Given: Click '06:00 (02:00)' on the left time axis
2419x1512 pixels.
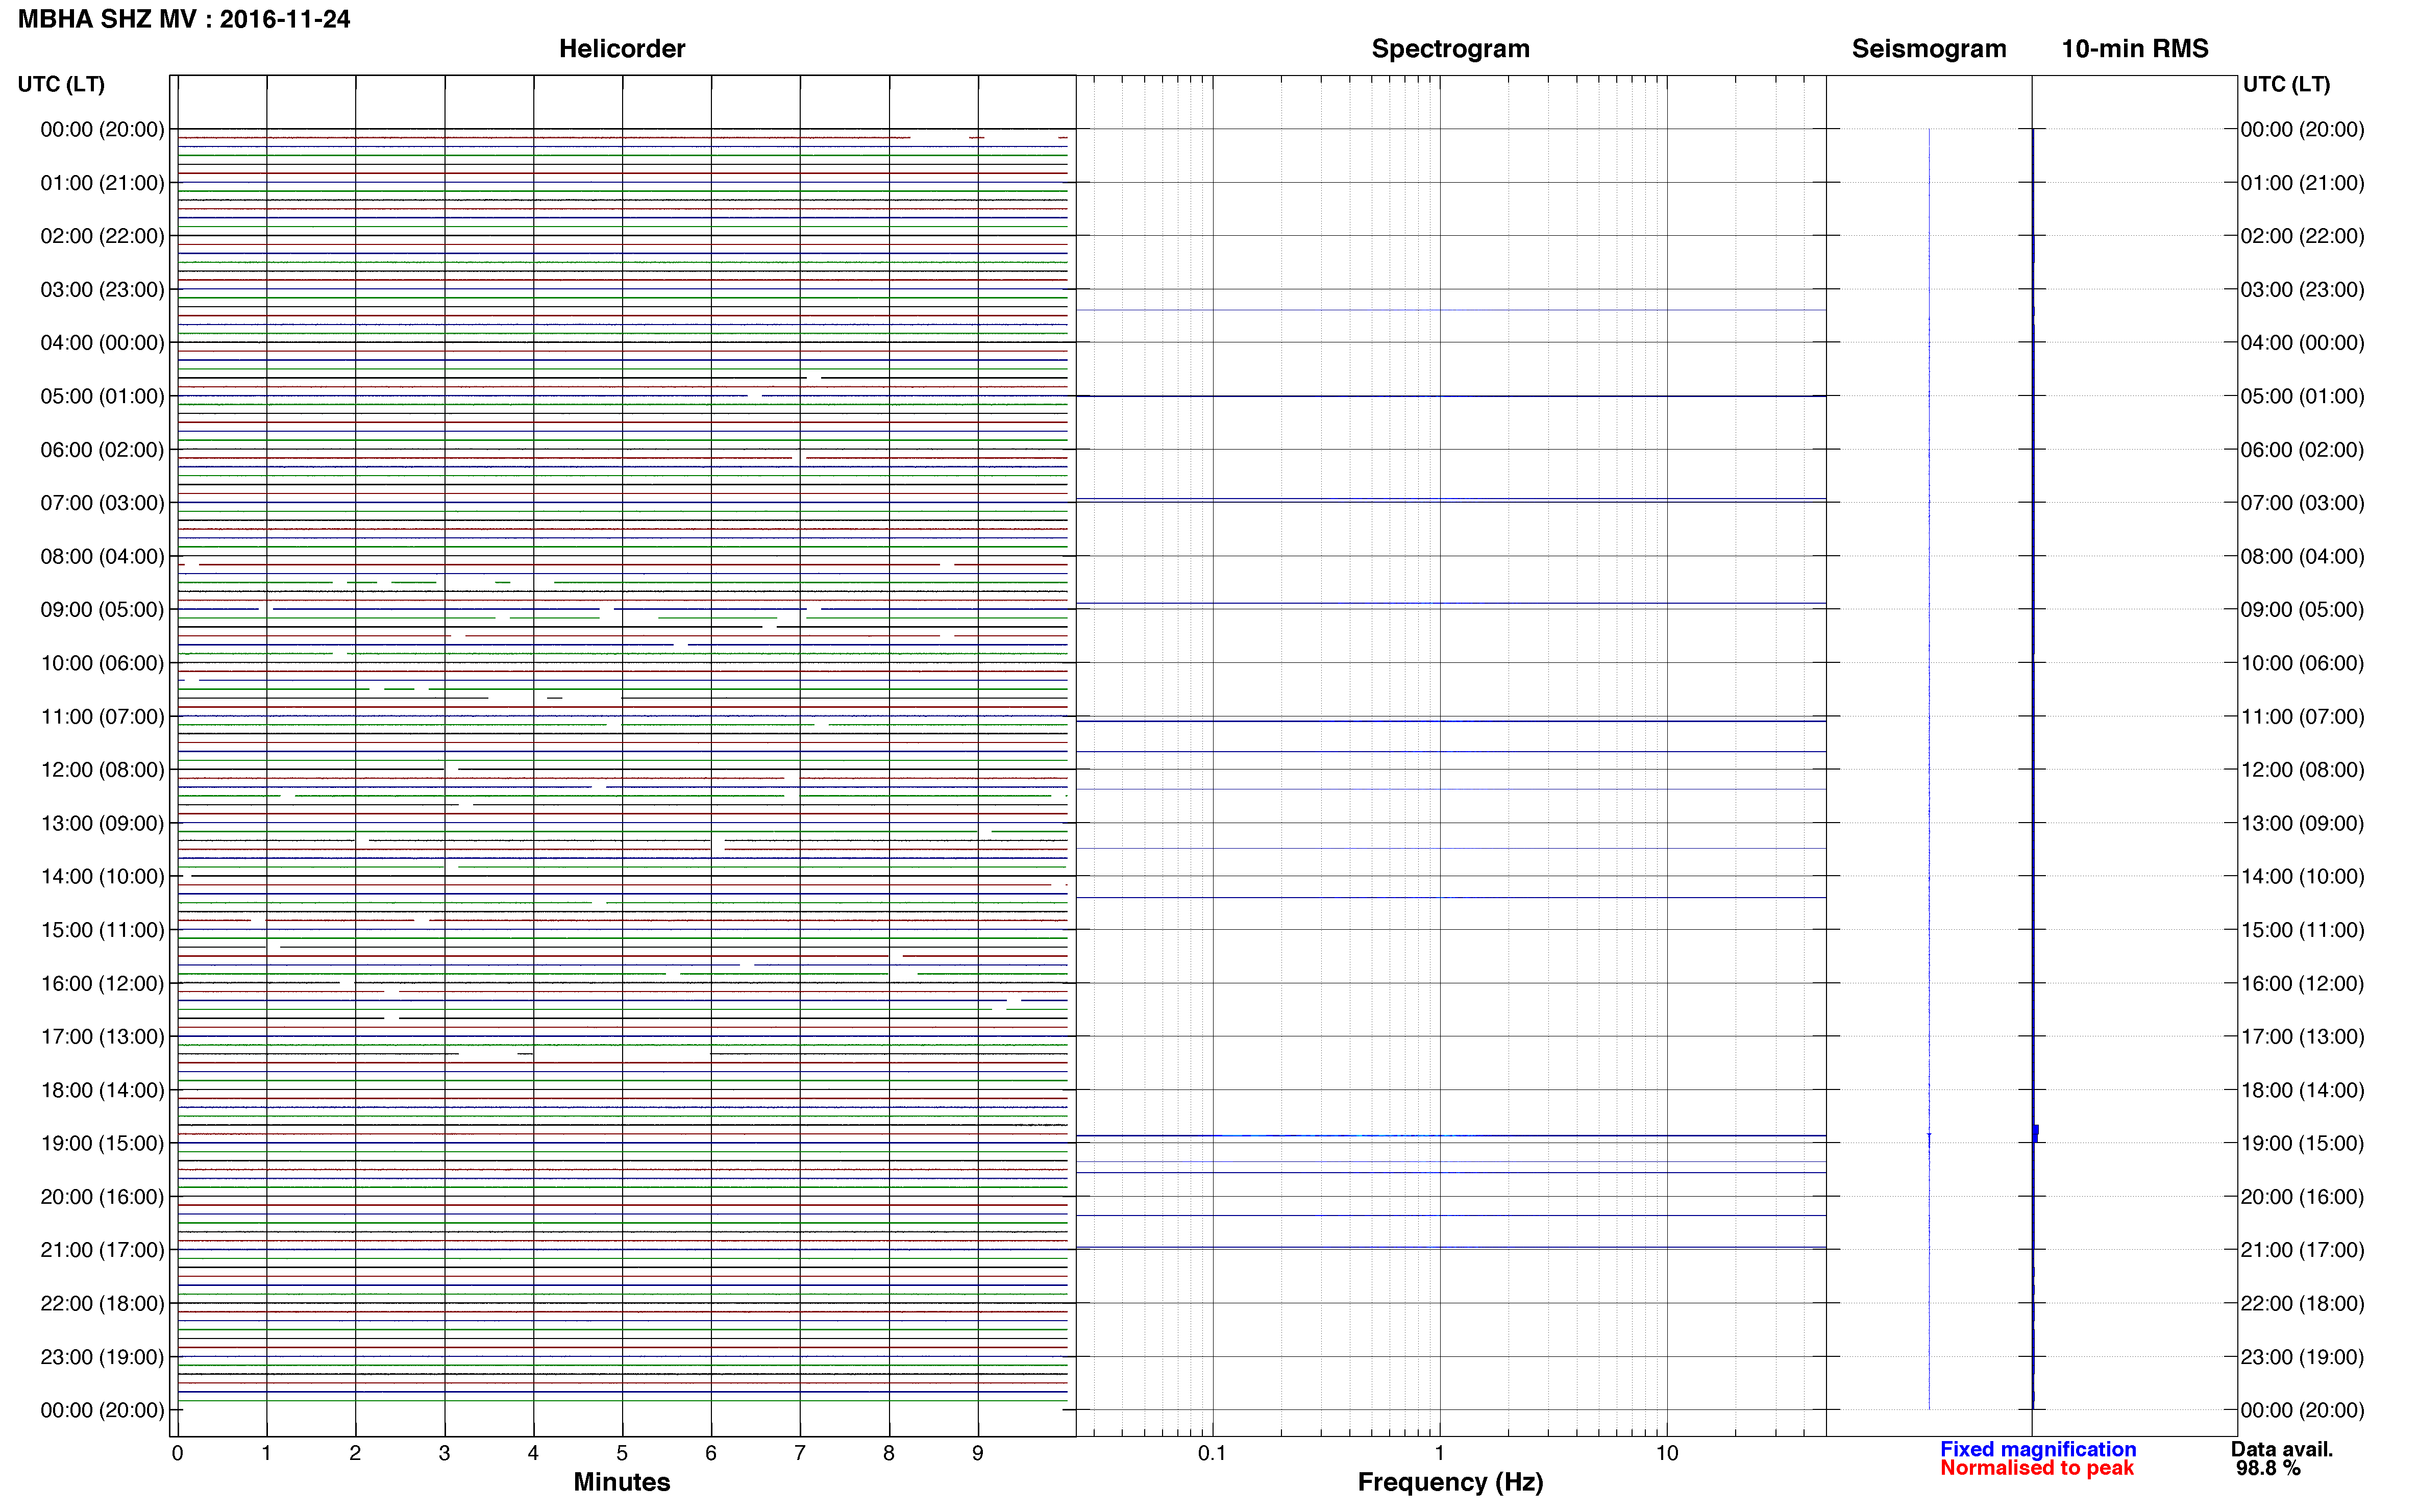Looking at the screenshot, I should [x=102, y=450].
